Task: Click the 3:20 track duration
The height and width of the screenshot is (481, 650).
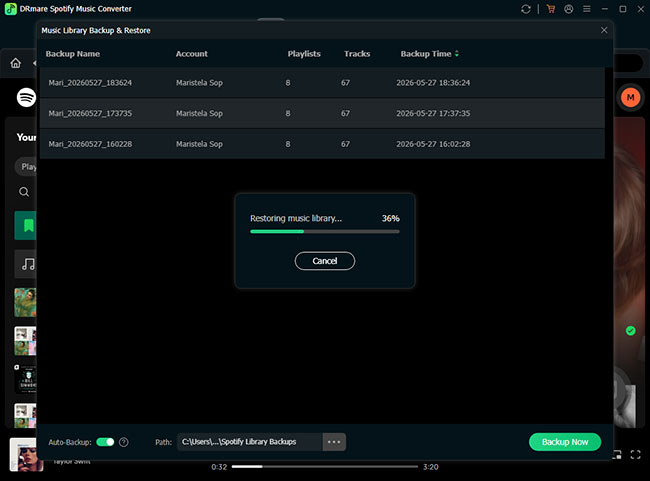Action: pos(431,467)
